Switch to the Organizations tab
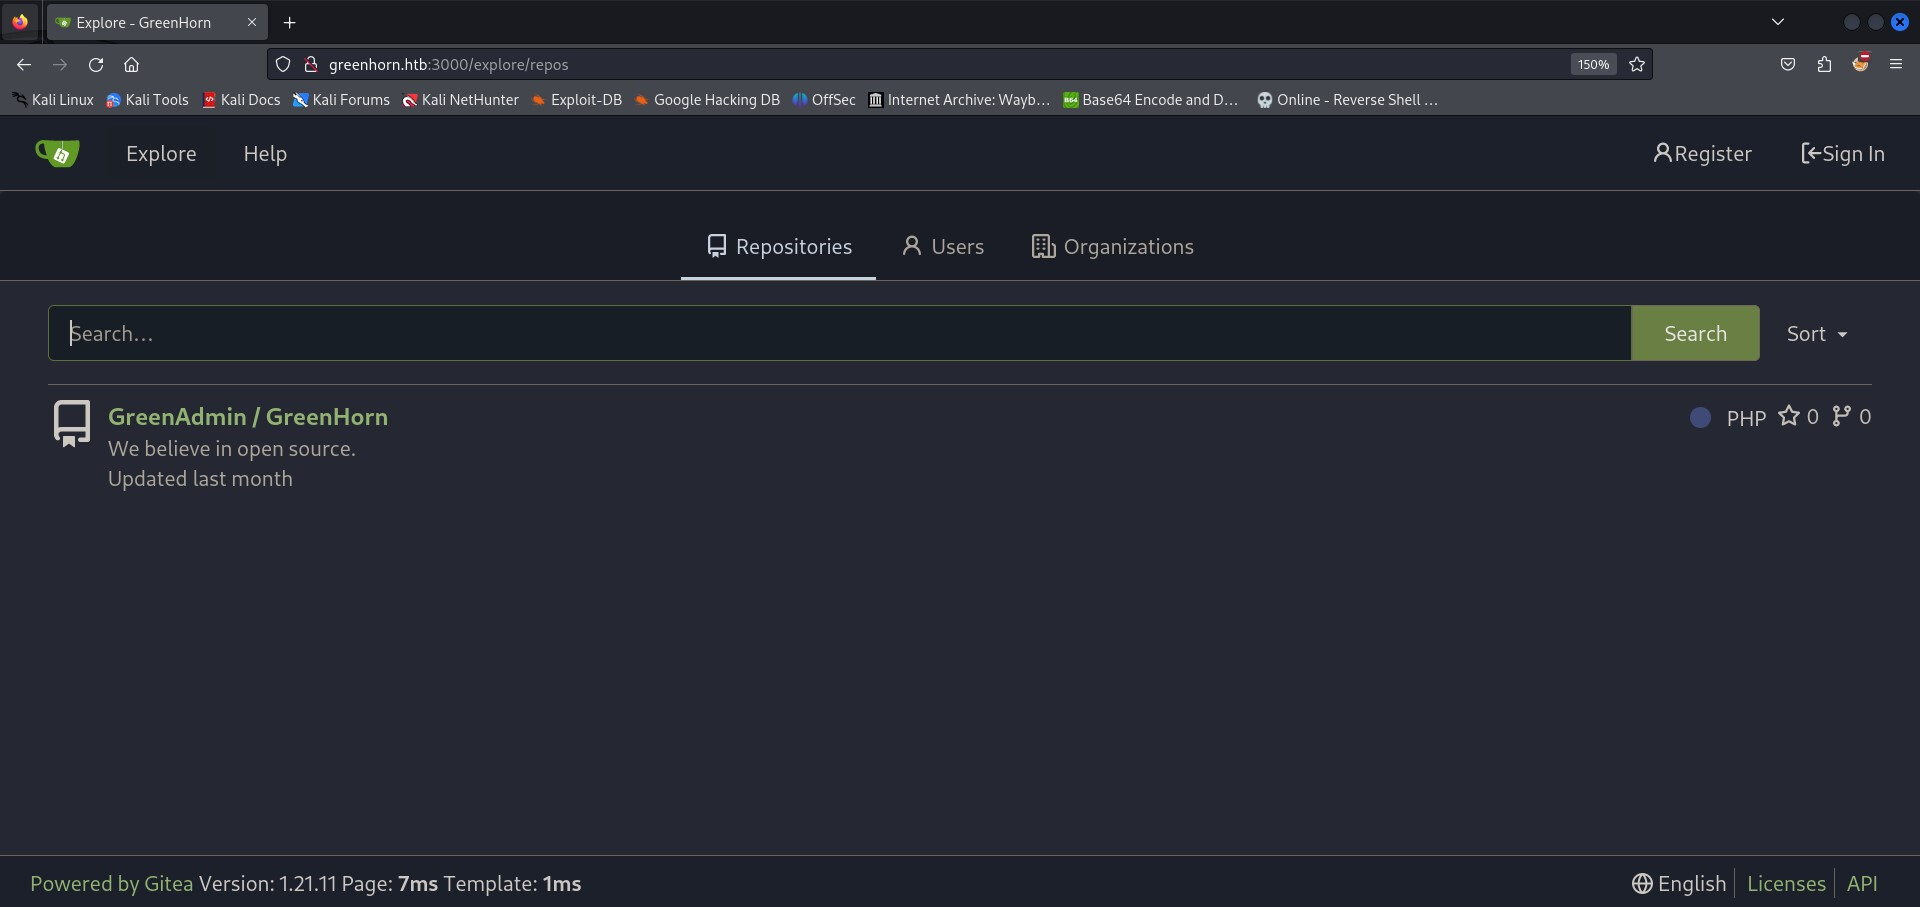Screen dimensions: 1920x907 click(x=1112, y=247)
